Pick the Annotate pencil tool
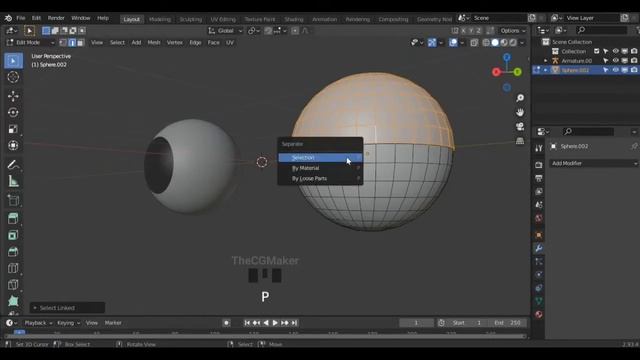Screen dimensions: 640x360 click(13, 164)
